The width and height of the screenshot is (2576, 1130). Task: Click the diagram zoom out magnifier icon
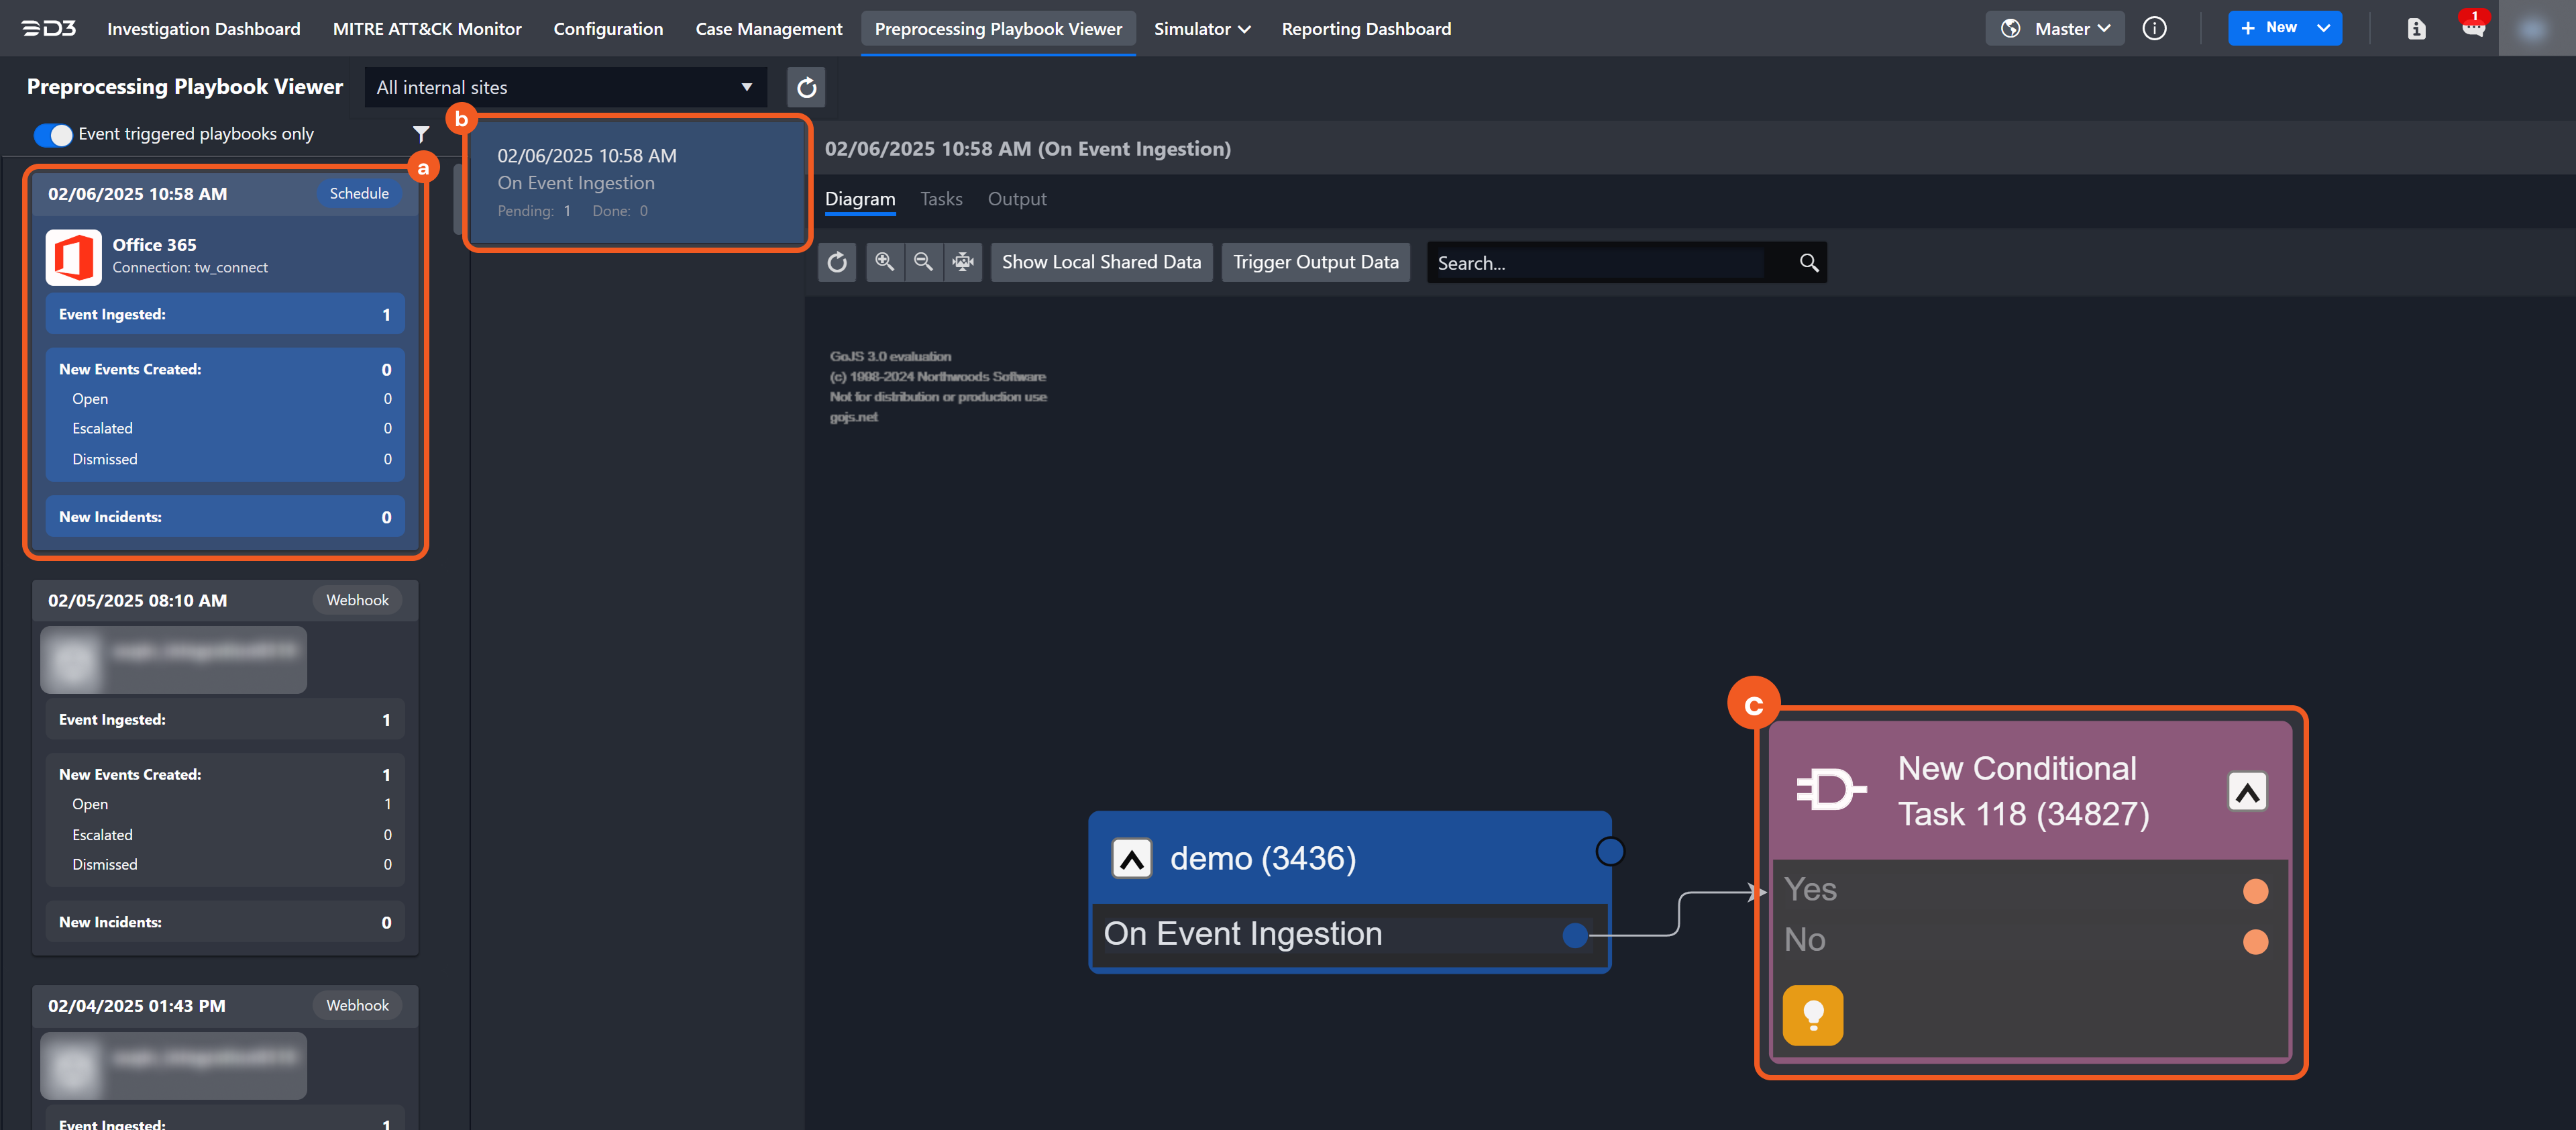(923, 262)
